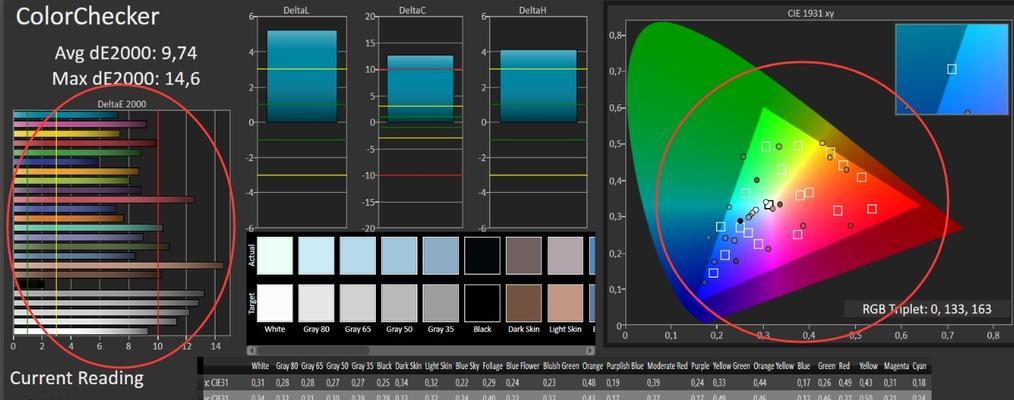
Task: Click the Orange Yellow column header
Action: point(773,366)
